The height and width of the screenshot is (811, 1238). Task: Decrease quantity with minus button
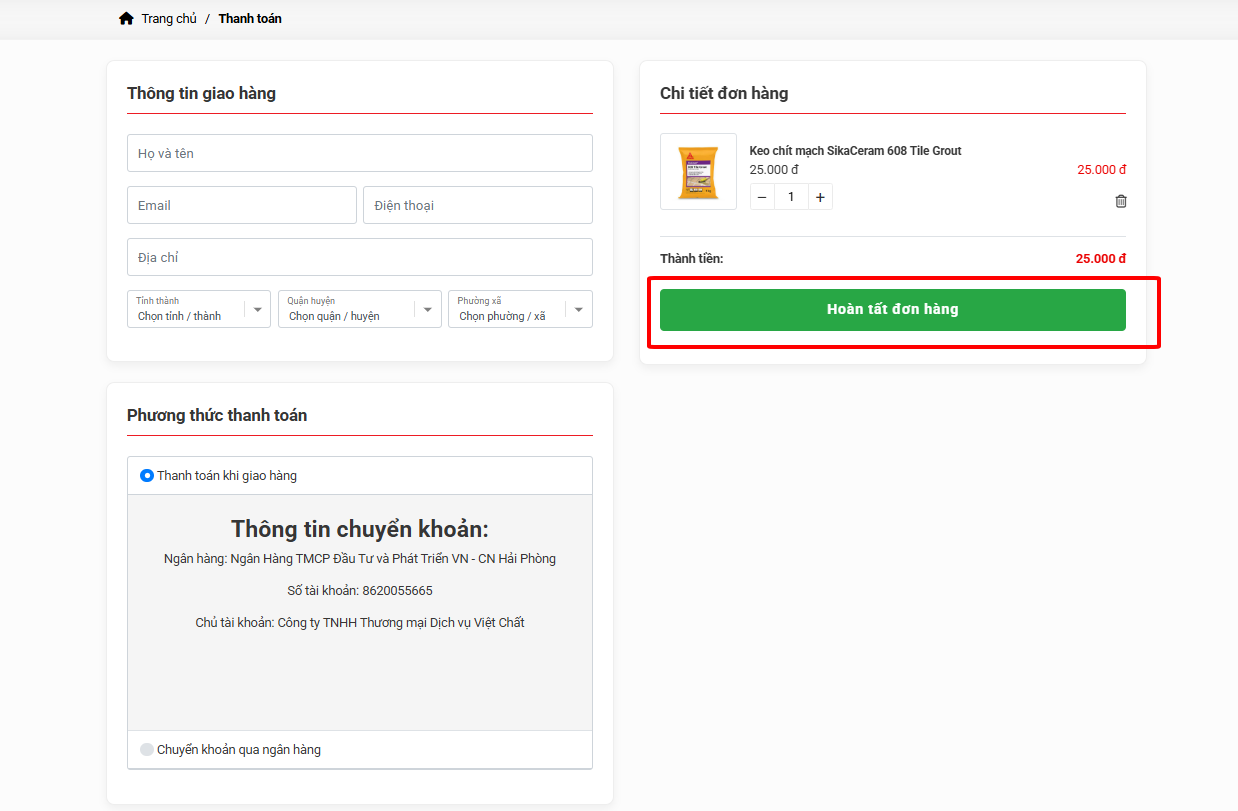[762, 197]
